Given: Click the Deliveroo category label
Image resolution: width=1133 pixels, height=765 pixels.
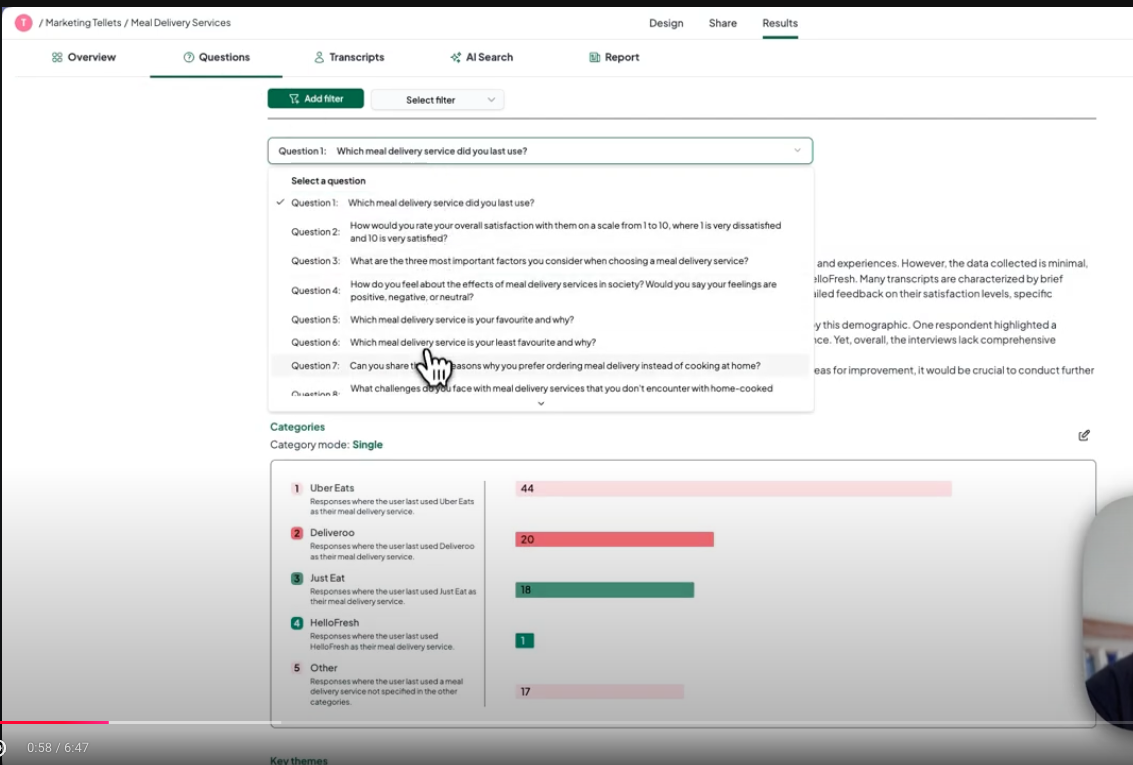Looking at the screenshot, I should click(332, 533).
